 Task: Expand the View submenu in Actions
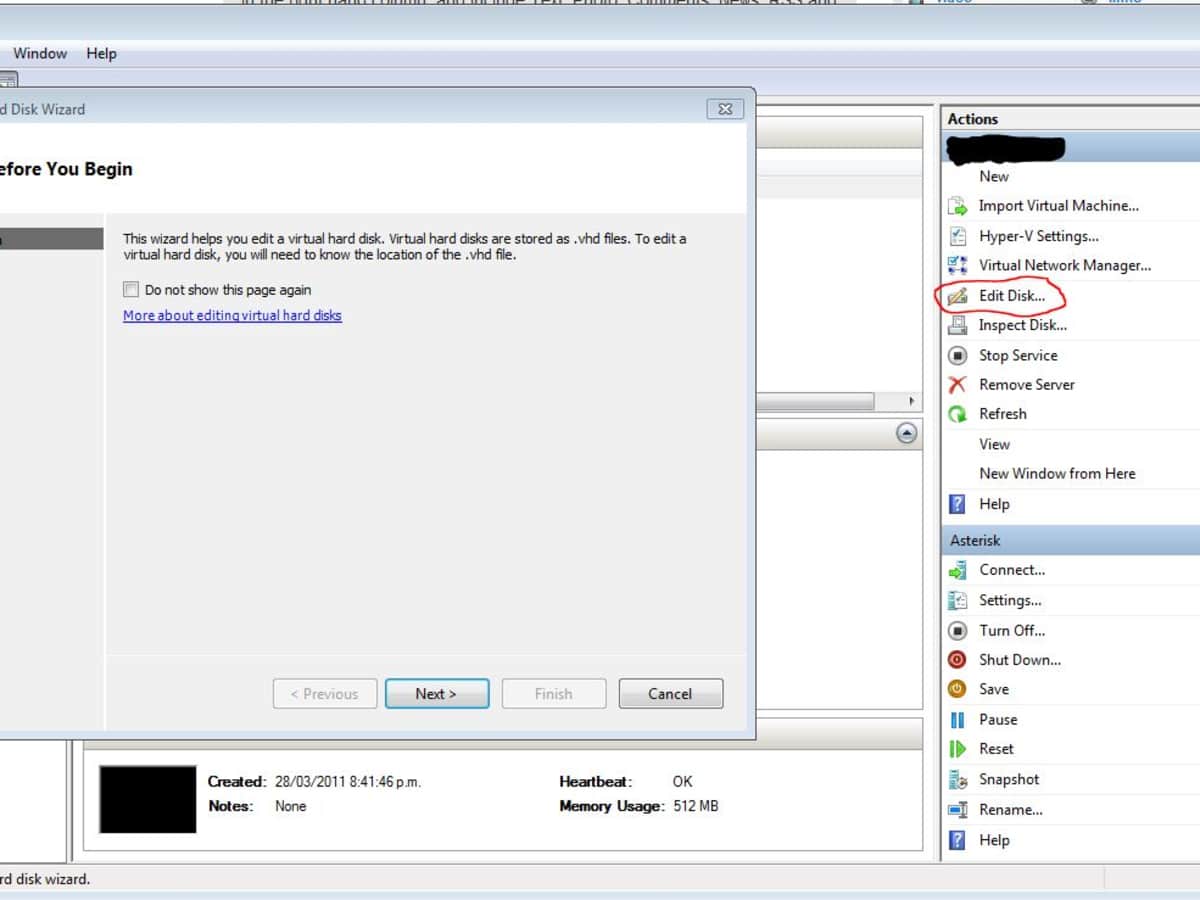[x=994, y=444]
